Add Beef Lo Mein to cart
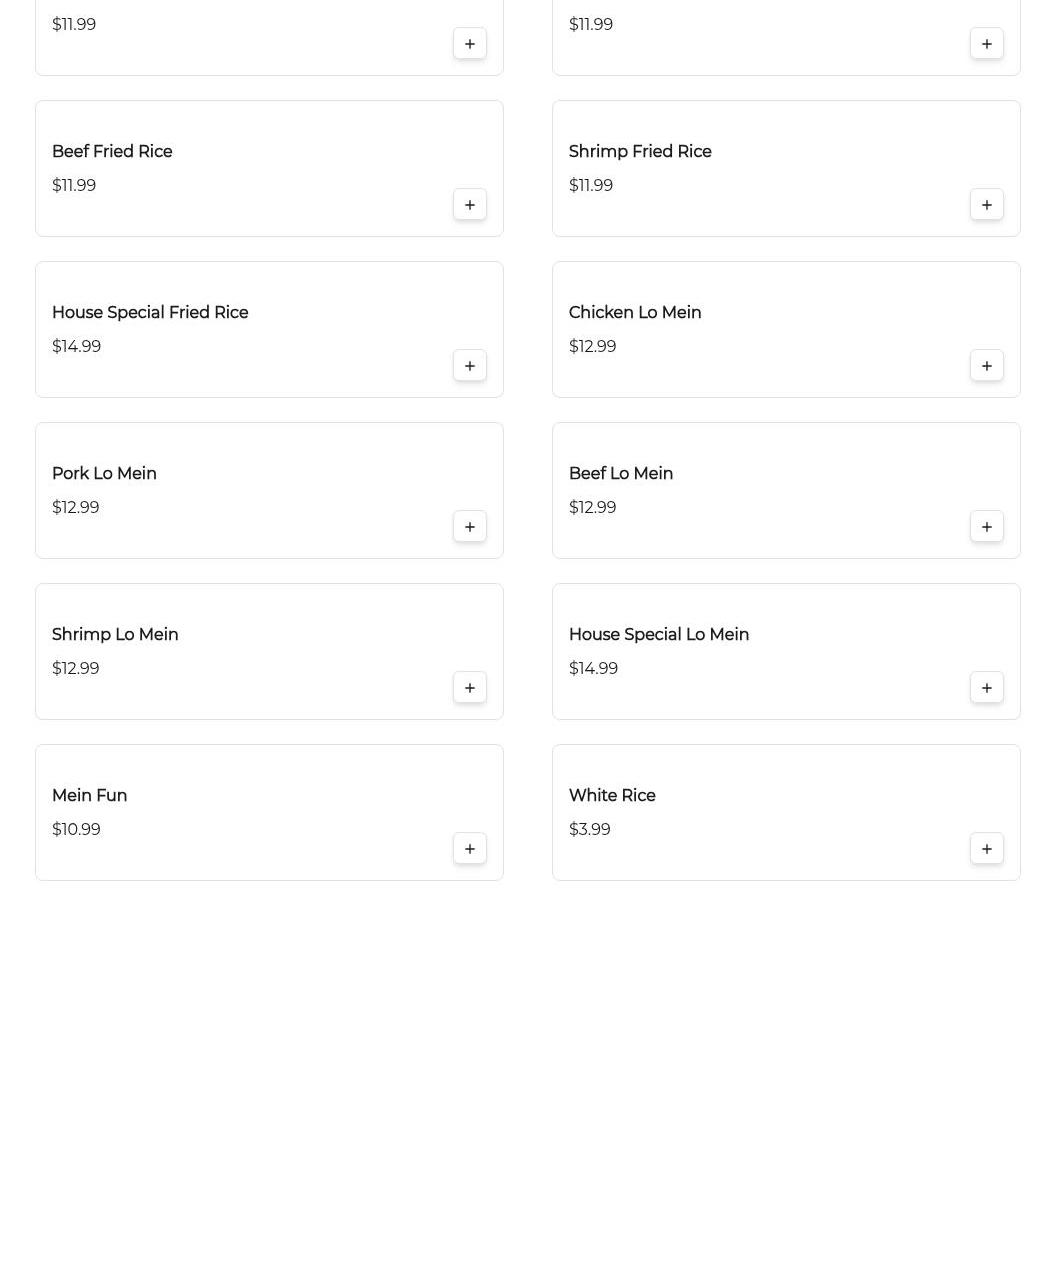Image resolution: width=1050 pixels, height=1274 pixels. (987, 527)
